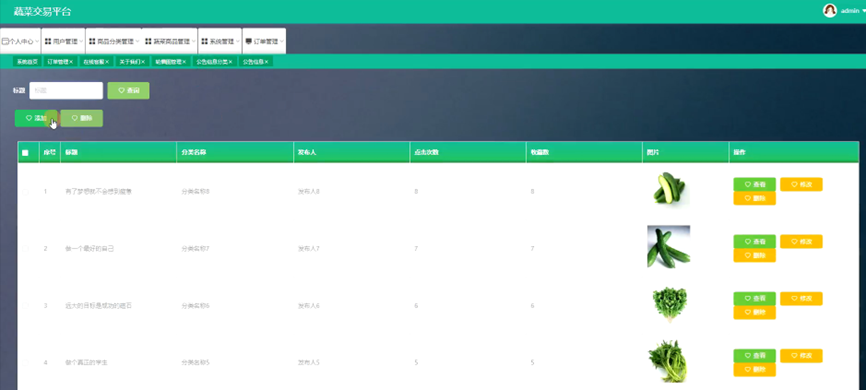Click the 个人中心 menu icon

tap(5, 41)
